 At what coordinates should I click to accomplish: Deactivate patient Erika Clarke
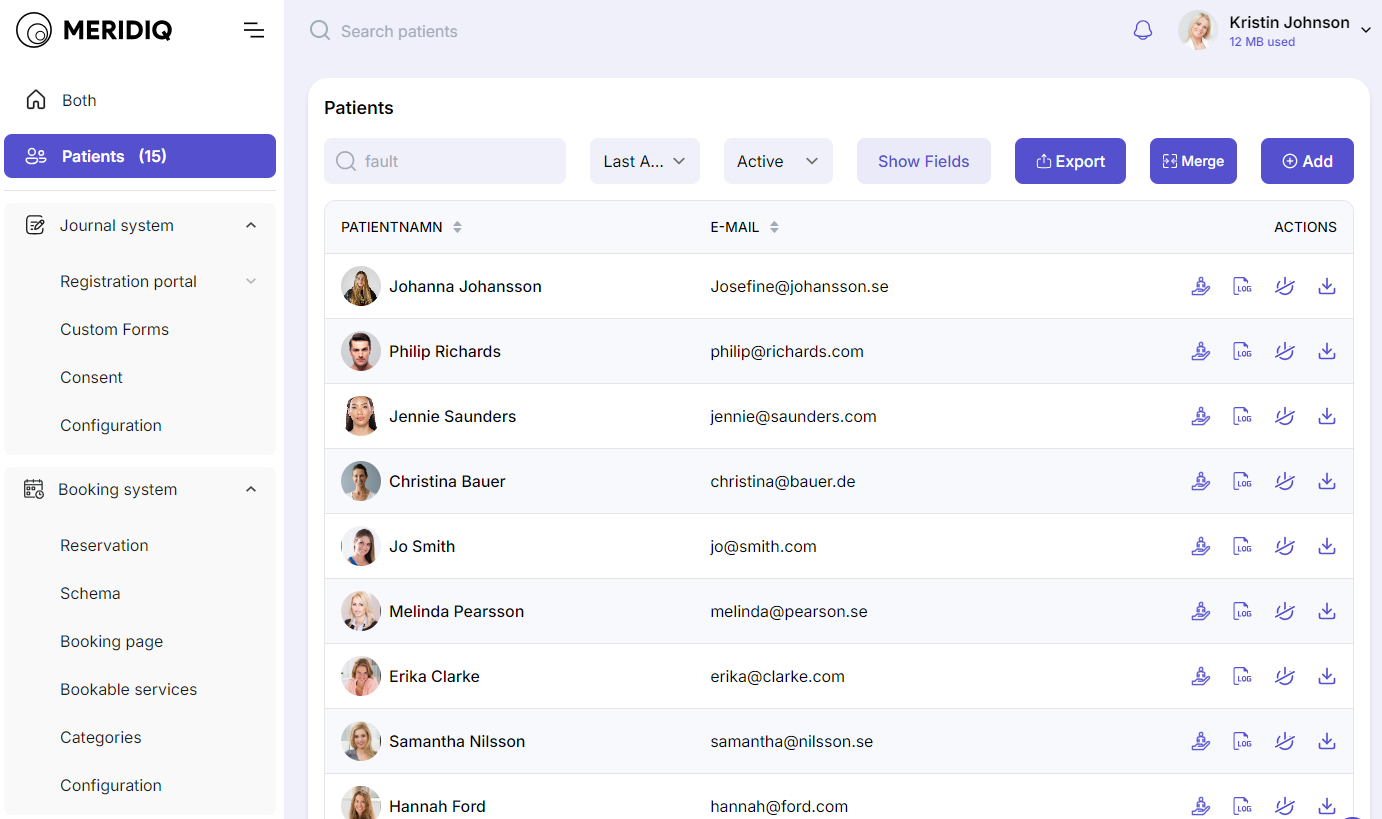(x=1285, y=676)
